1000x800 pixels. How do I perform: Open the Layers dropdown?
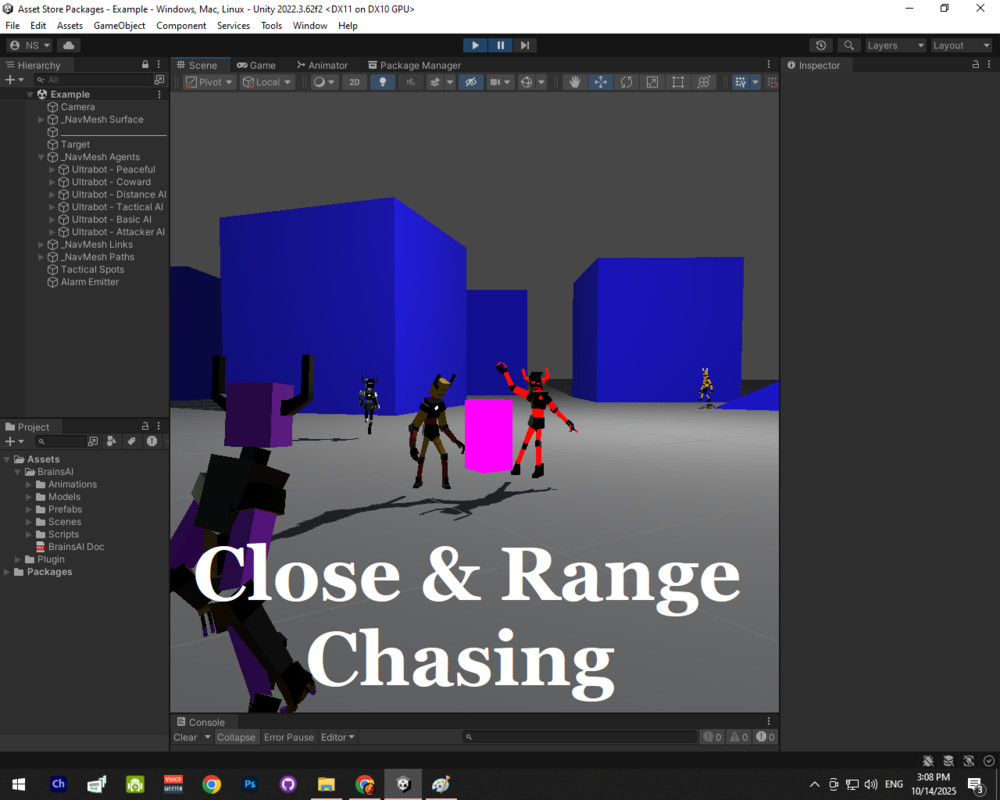pyautogui.click(x=895, y=45)
